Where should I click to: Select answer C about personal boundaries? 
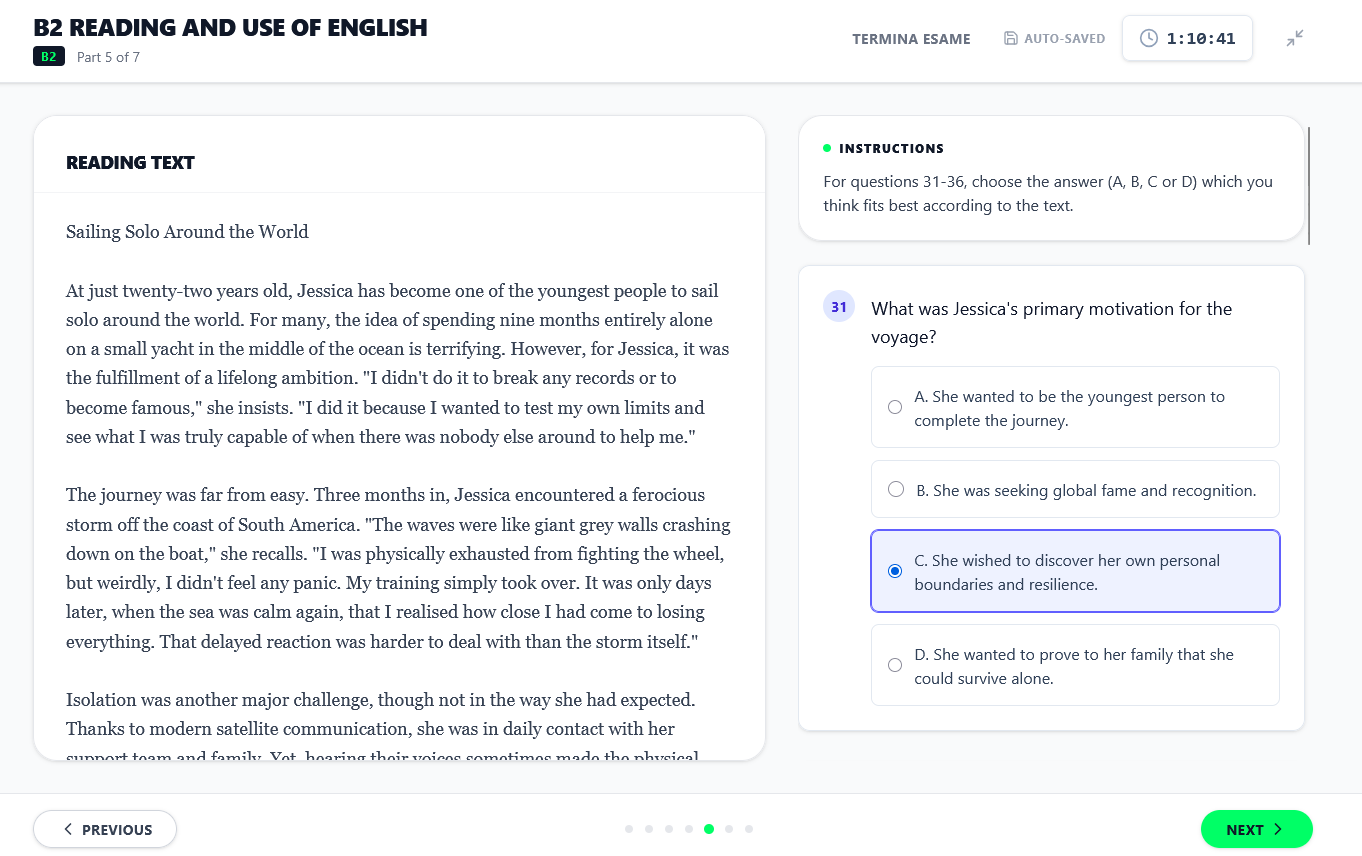(x=1075, y=571)
